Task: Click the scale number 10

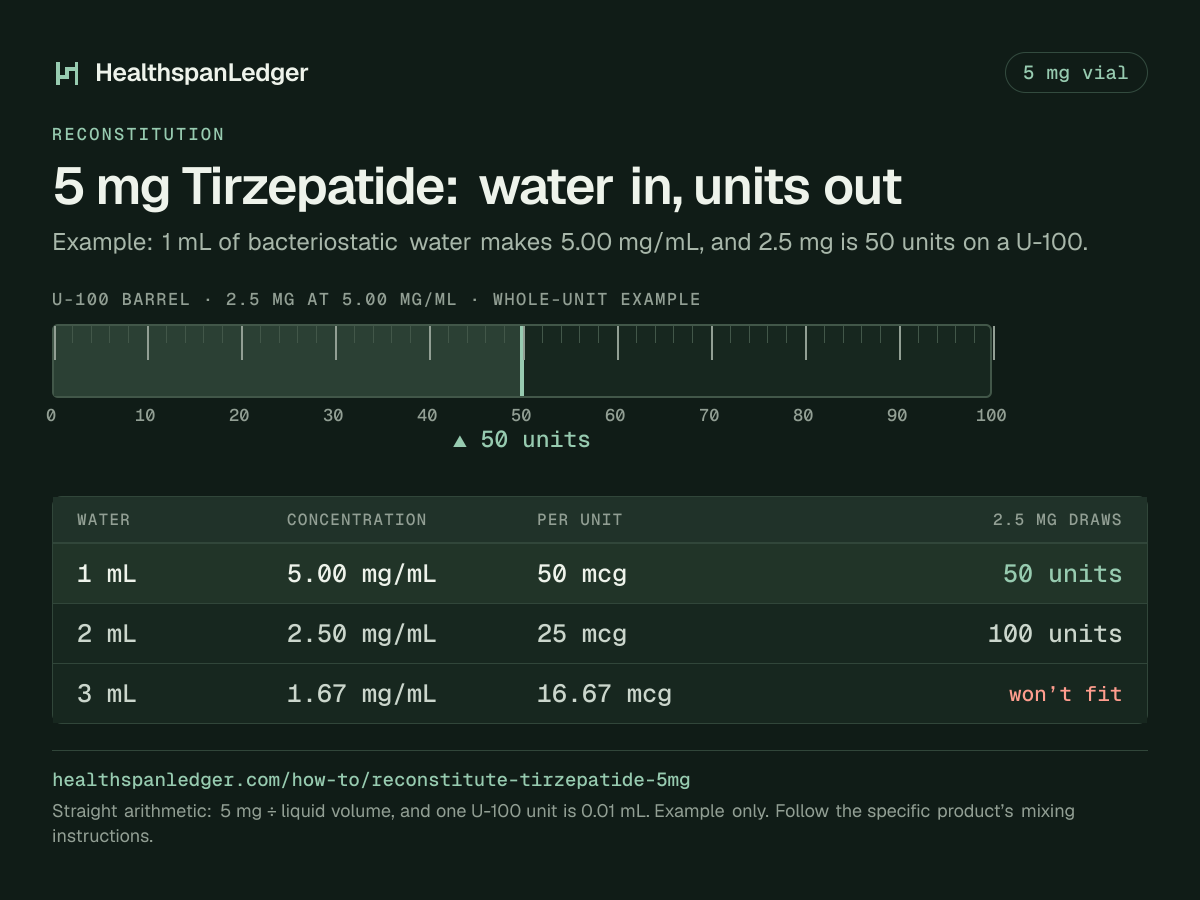Action: coord(145,416)
